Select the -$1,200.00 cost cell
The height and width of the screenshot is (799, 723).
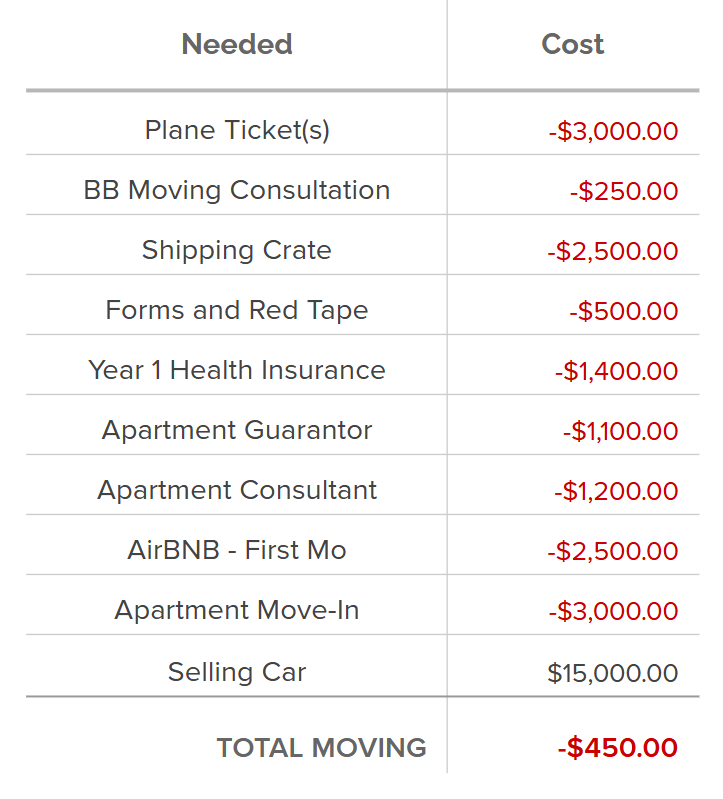616,491
